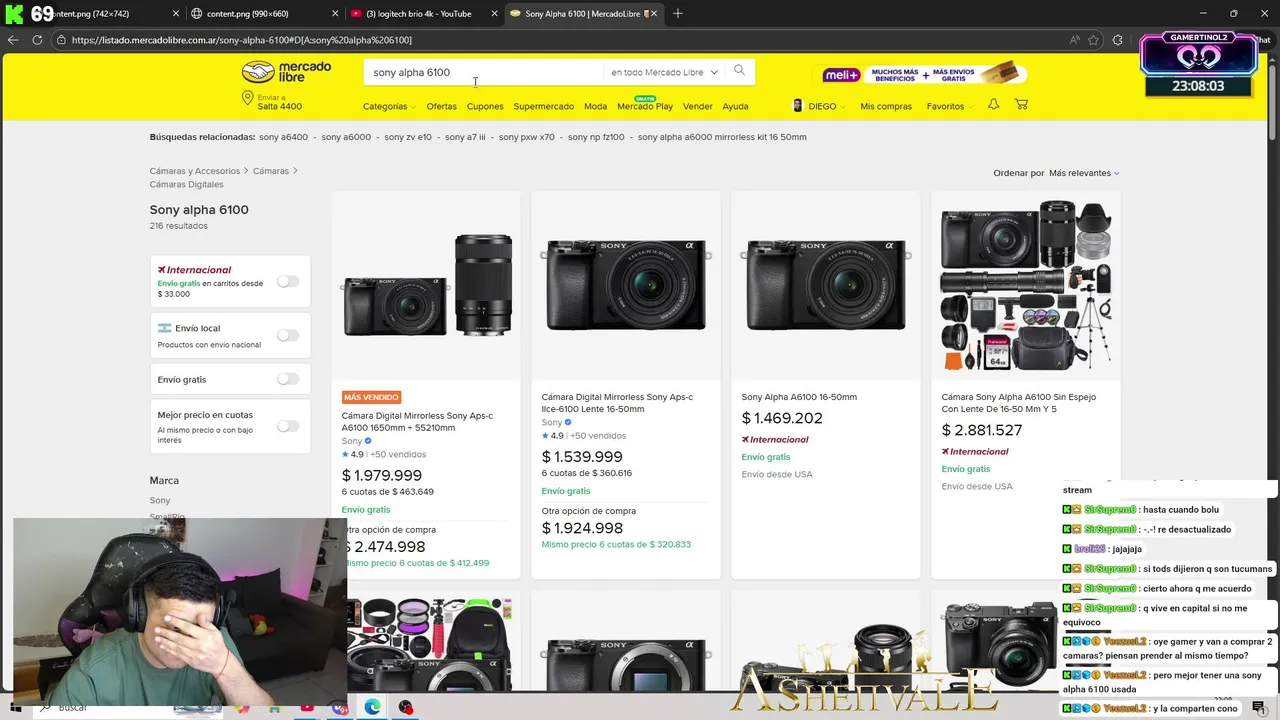Open the notifications bell
The width and height of the screenshot is (1280, 720).
(x=993, y=105)
